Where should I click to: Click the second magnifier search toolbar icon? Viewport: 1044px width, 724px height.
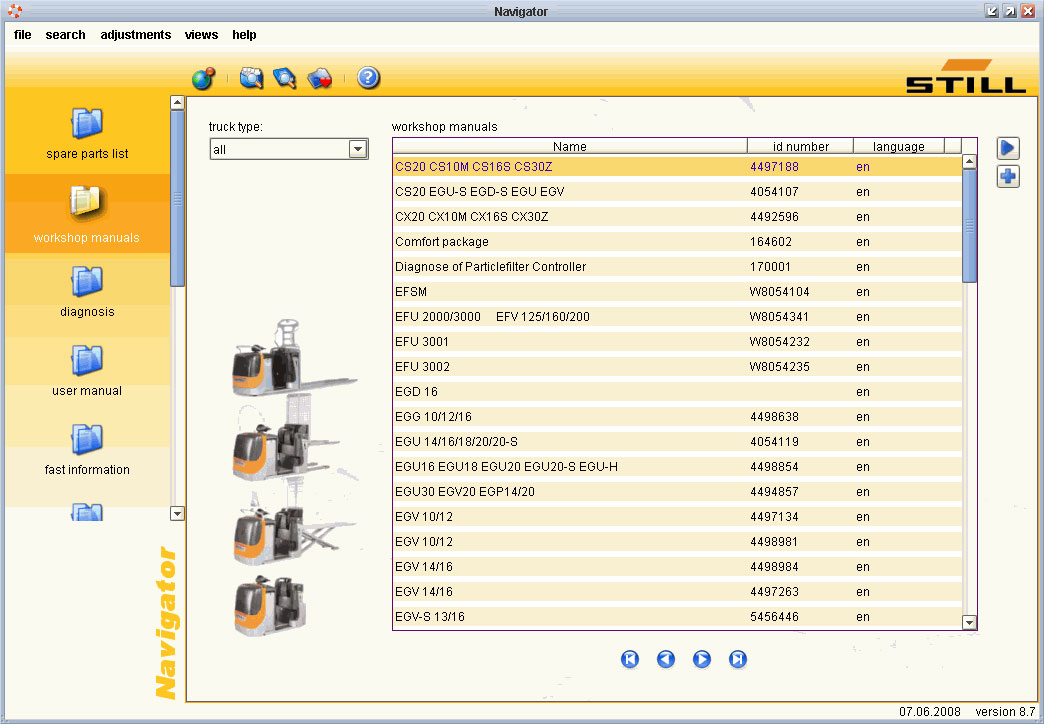(x=285, y=79)
